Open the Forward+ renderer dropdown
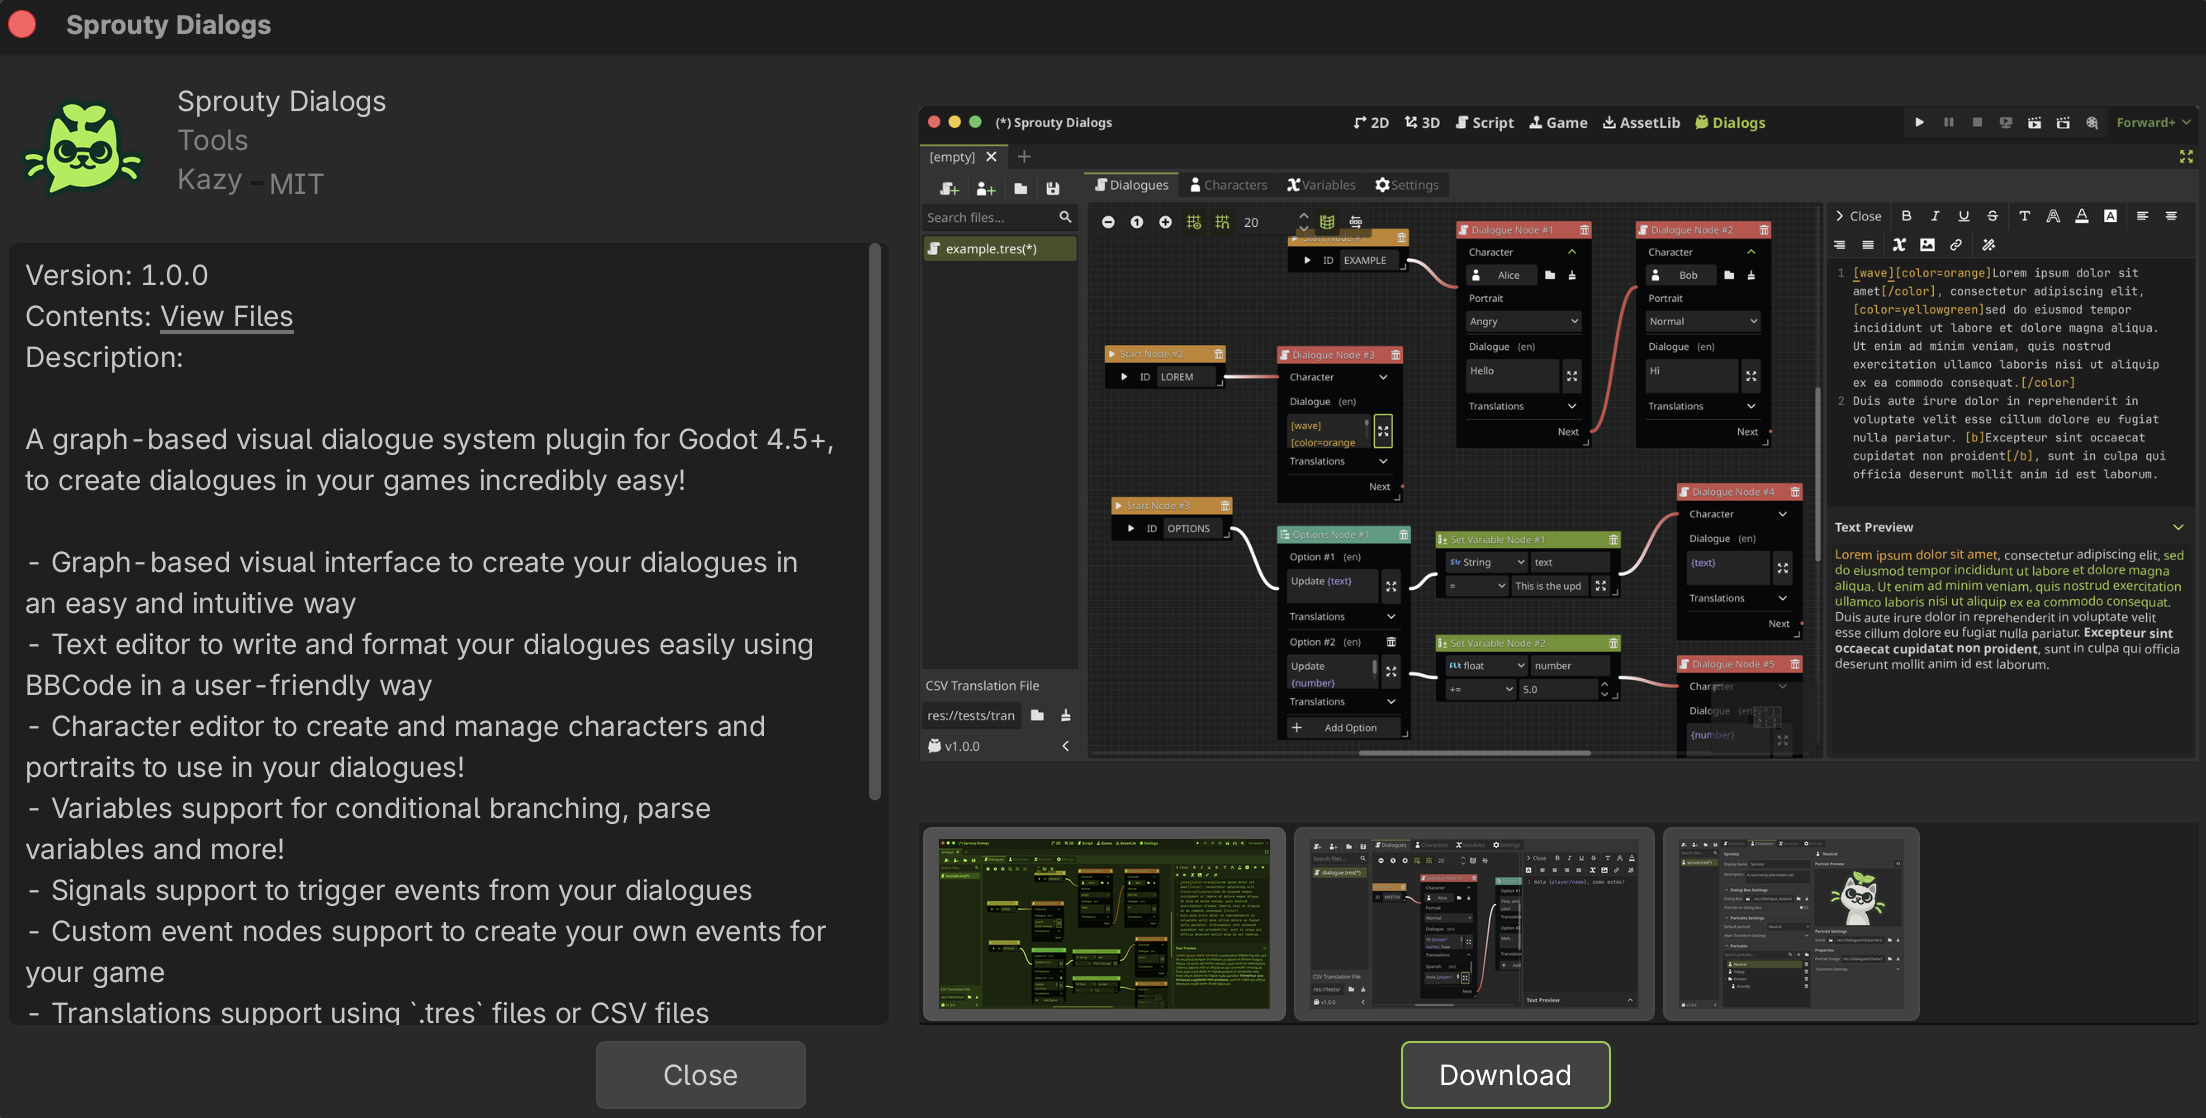The height and width of the screenshot is (1118, 2206). (x=2152, y=122)
